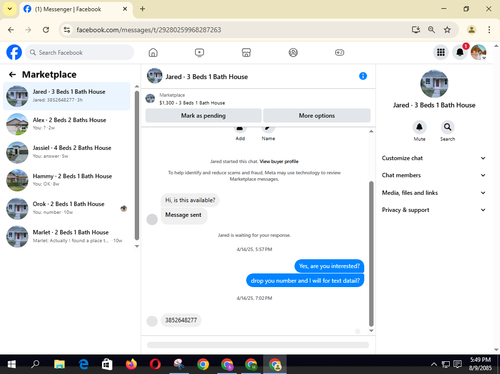Viewport: 500px width, 374px height.
Task: Open Opera from the taskbar
Action: point(155,364)
